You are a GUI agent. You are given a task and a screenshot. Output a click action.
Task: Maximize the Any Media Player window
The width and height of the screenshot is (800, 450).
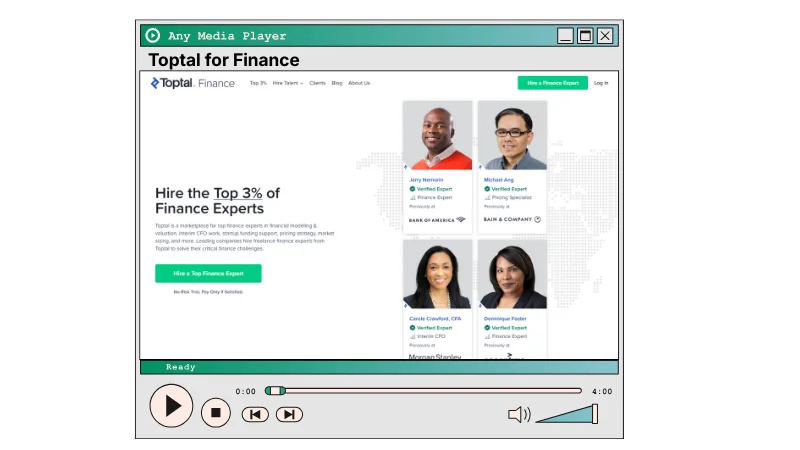click(x=585, y=36)
